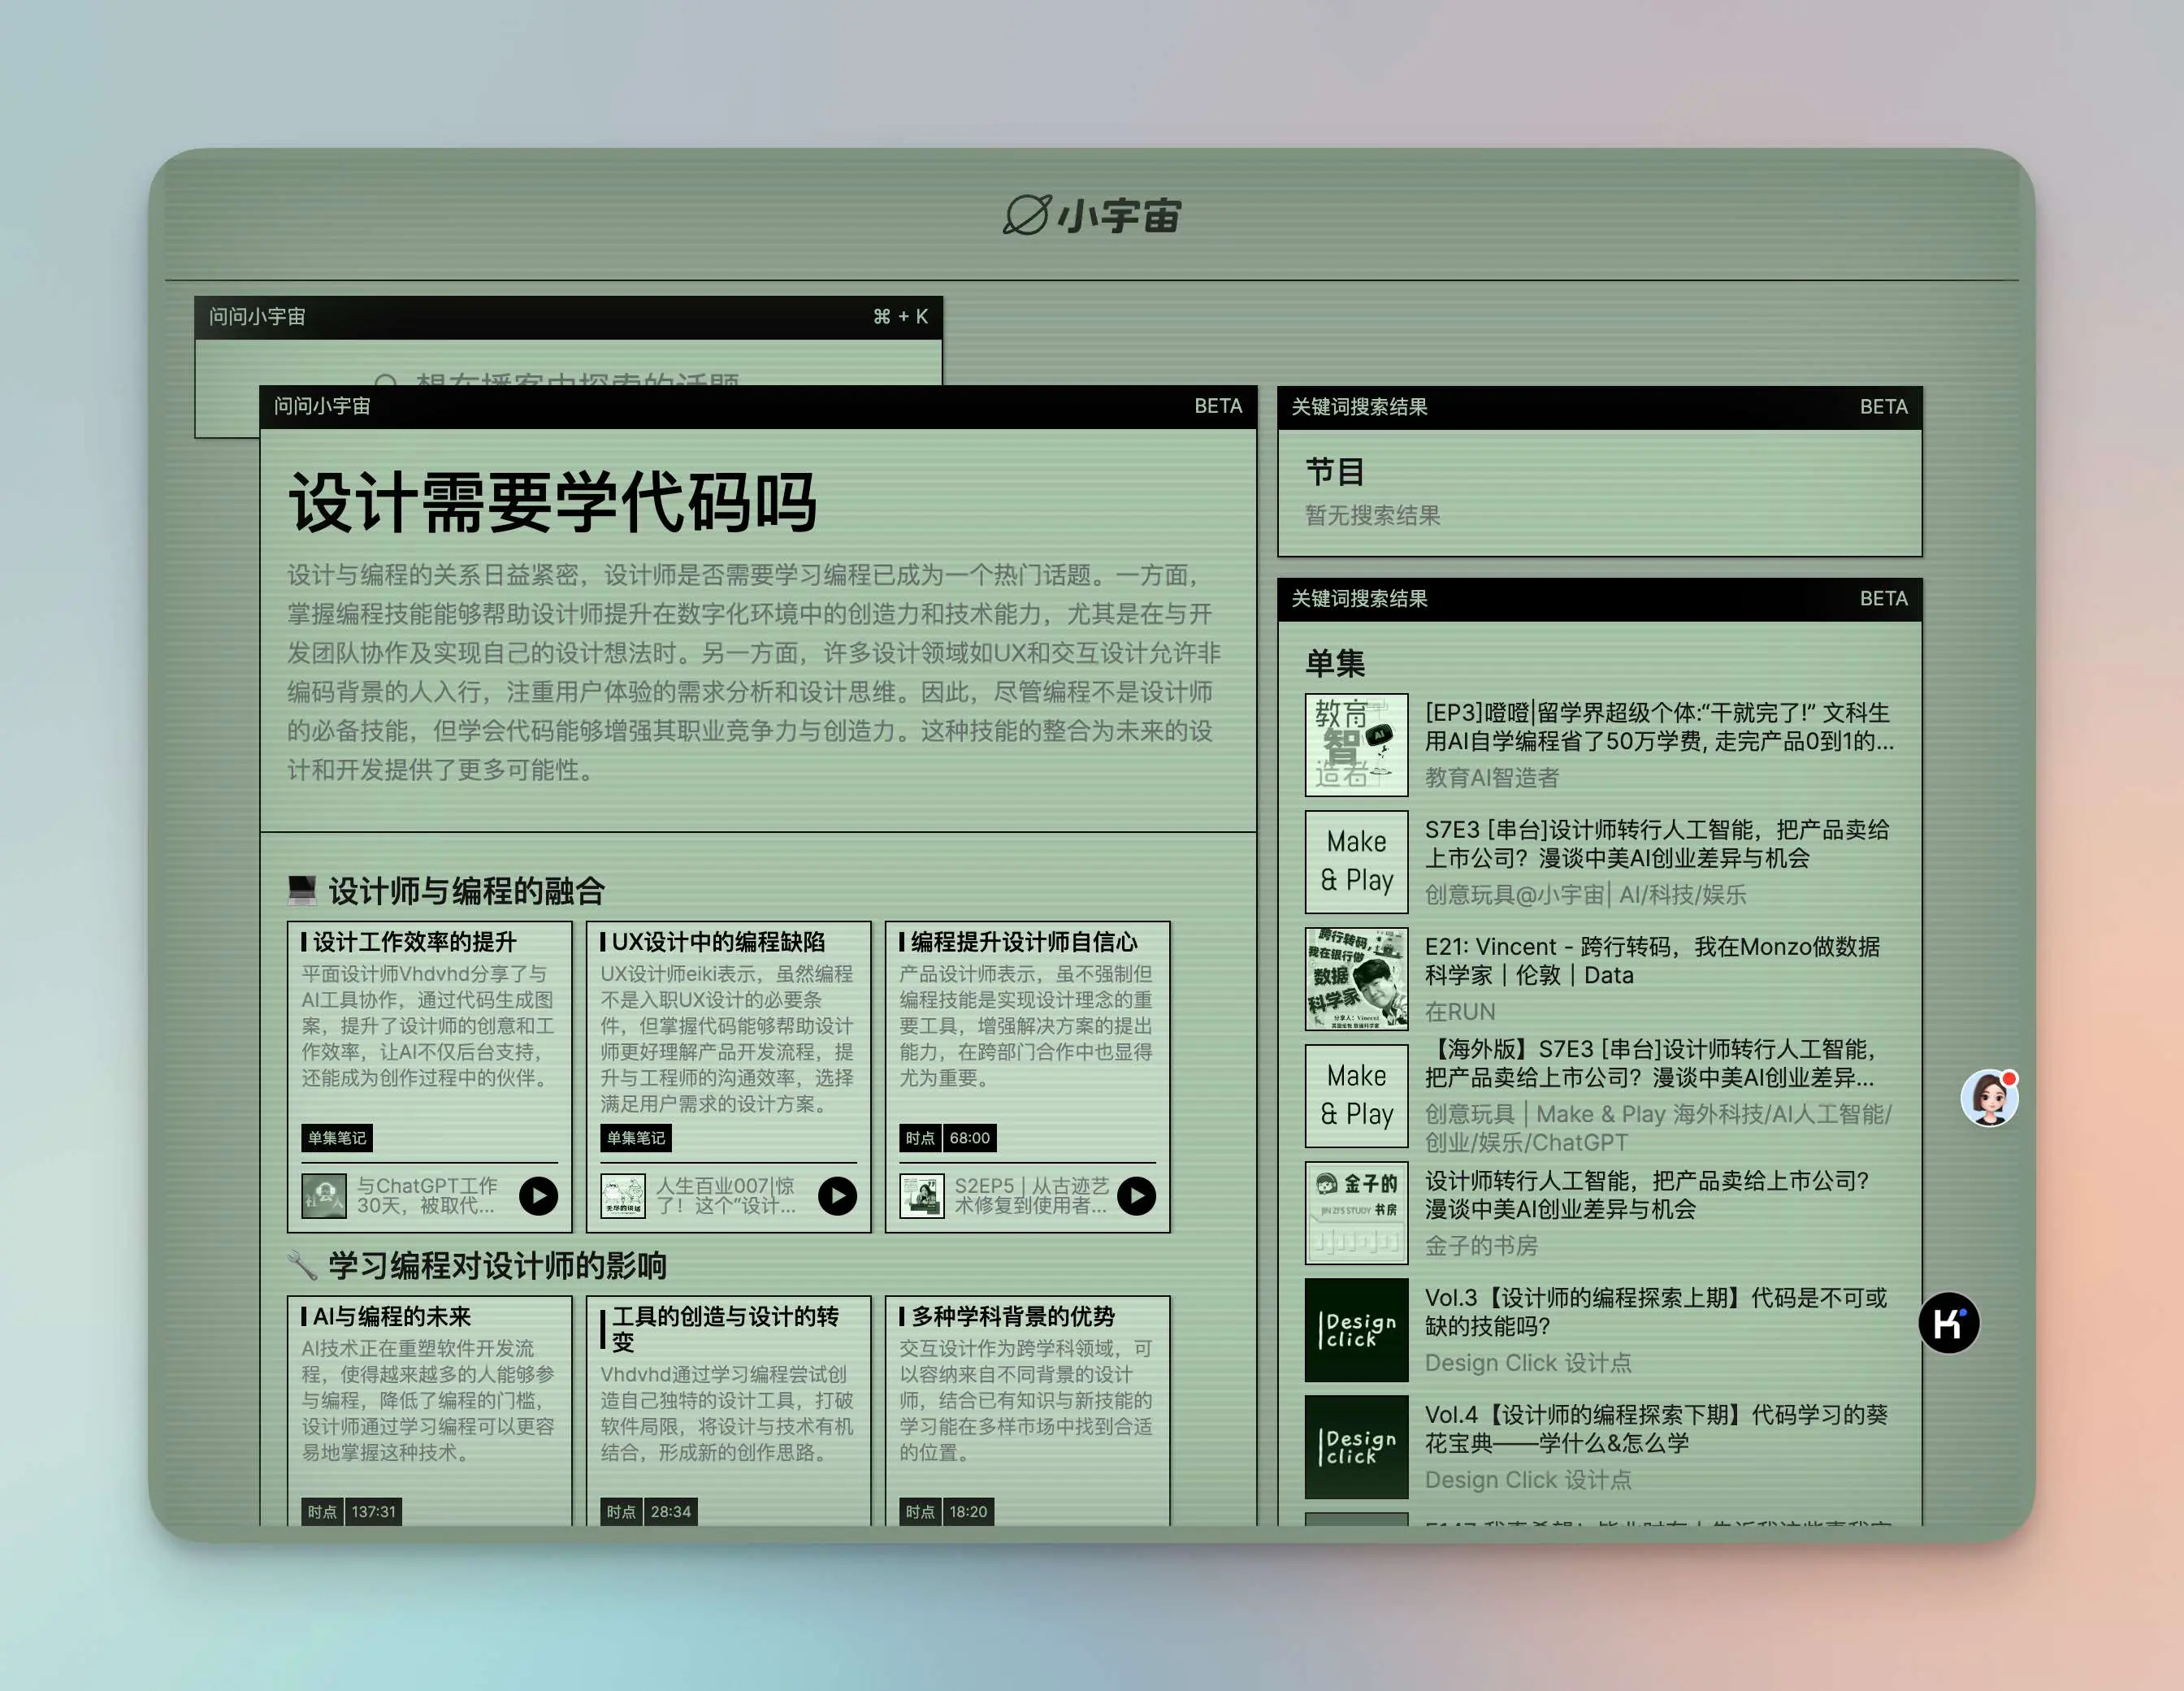Screen dimensions: 2184x1691
Task: Open episode [EP3]噔噔|留学界超级个体
Action: click(1659, 727)
